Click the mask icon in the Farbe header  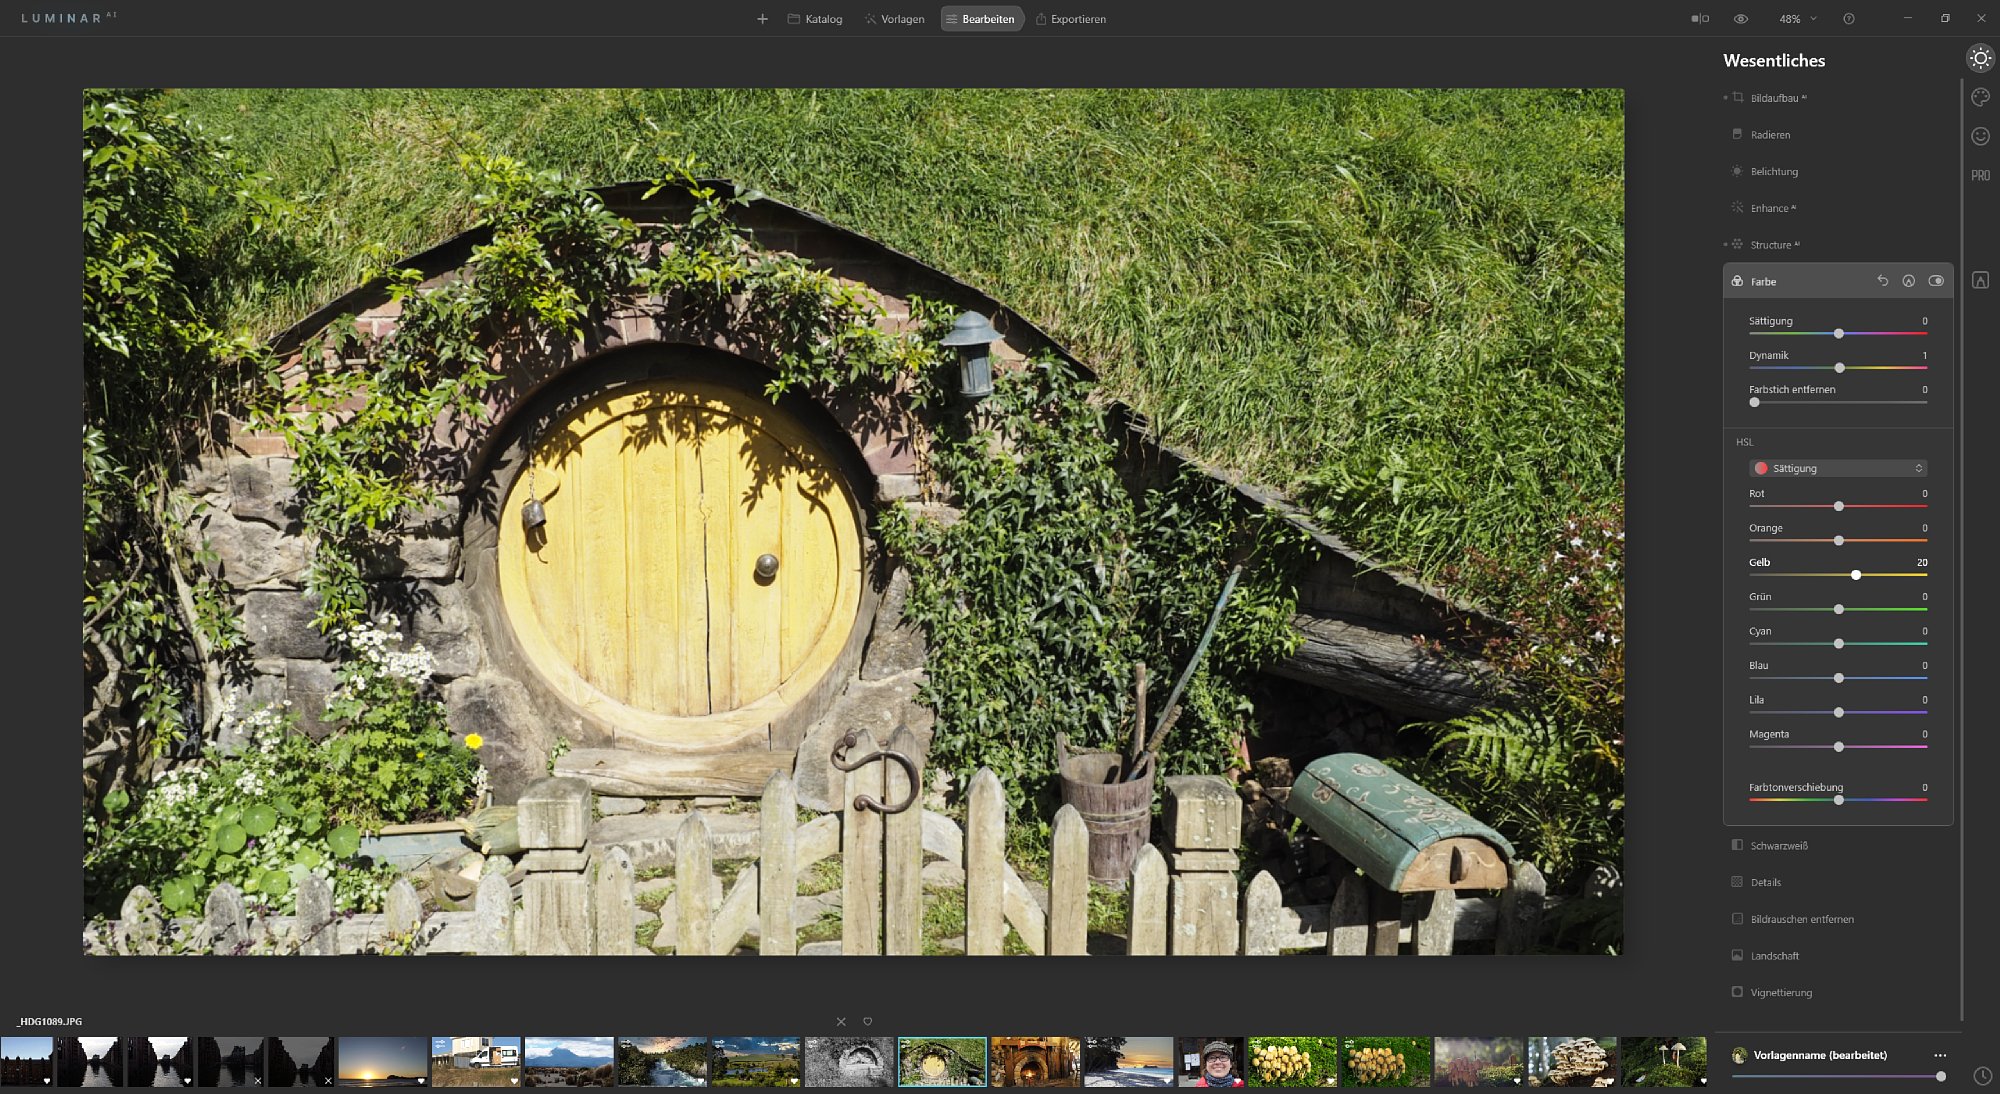[1908, 281]
